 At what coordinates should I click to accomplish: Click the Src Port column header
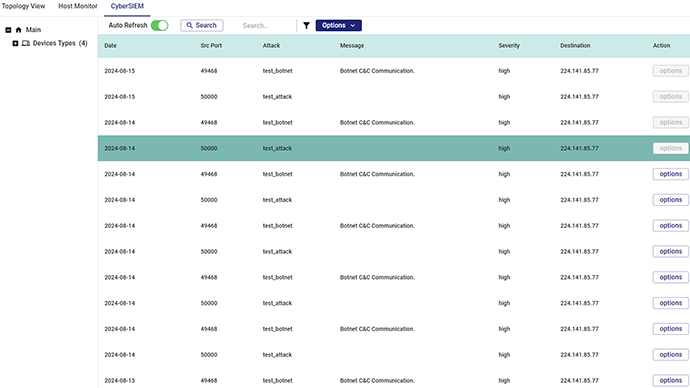pyautogui.click(x=211, y=45)
